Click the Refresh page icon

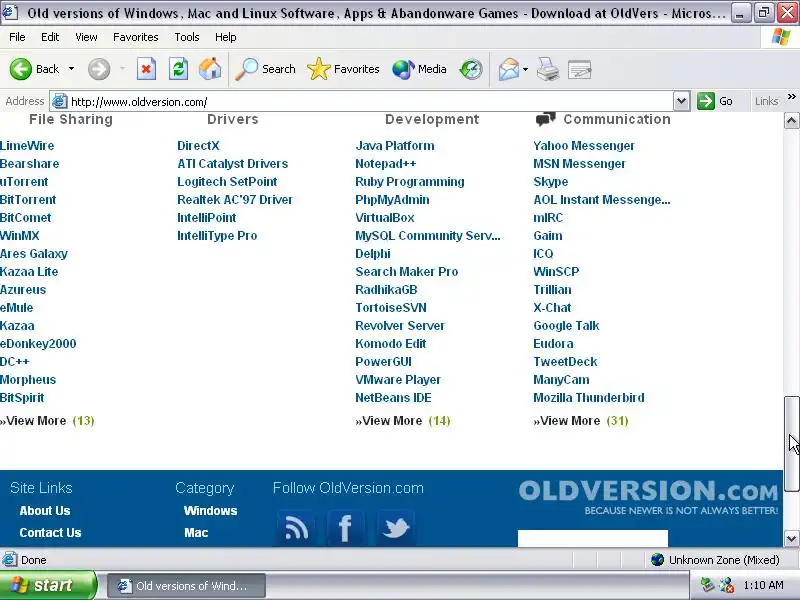click(179, 69)
